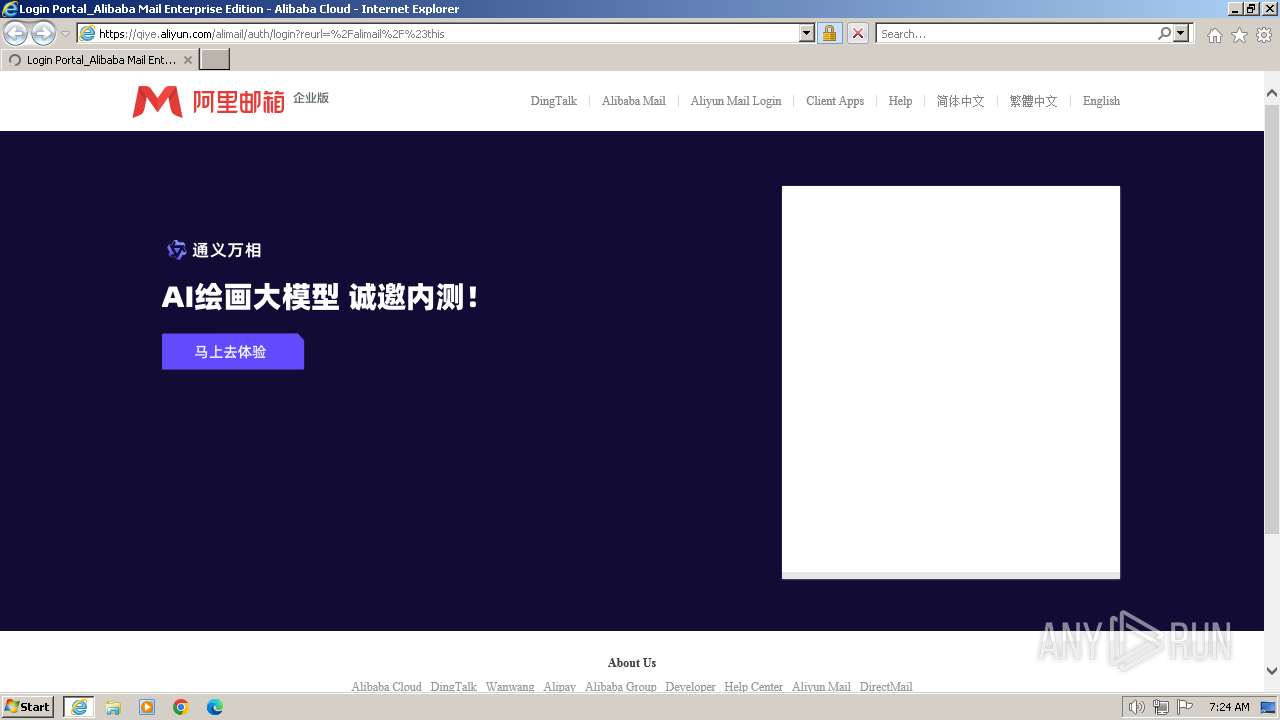Screen dimensions: 1280x720
Task: Click the About Us footer heading
Action: (632, 663)
